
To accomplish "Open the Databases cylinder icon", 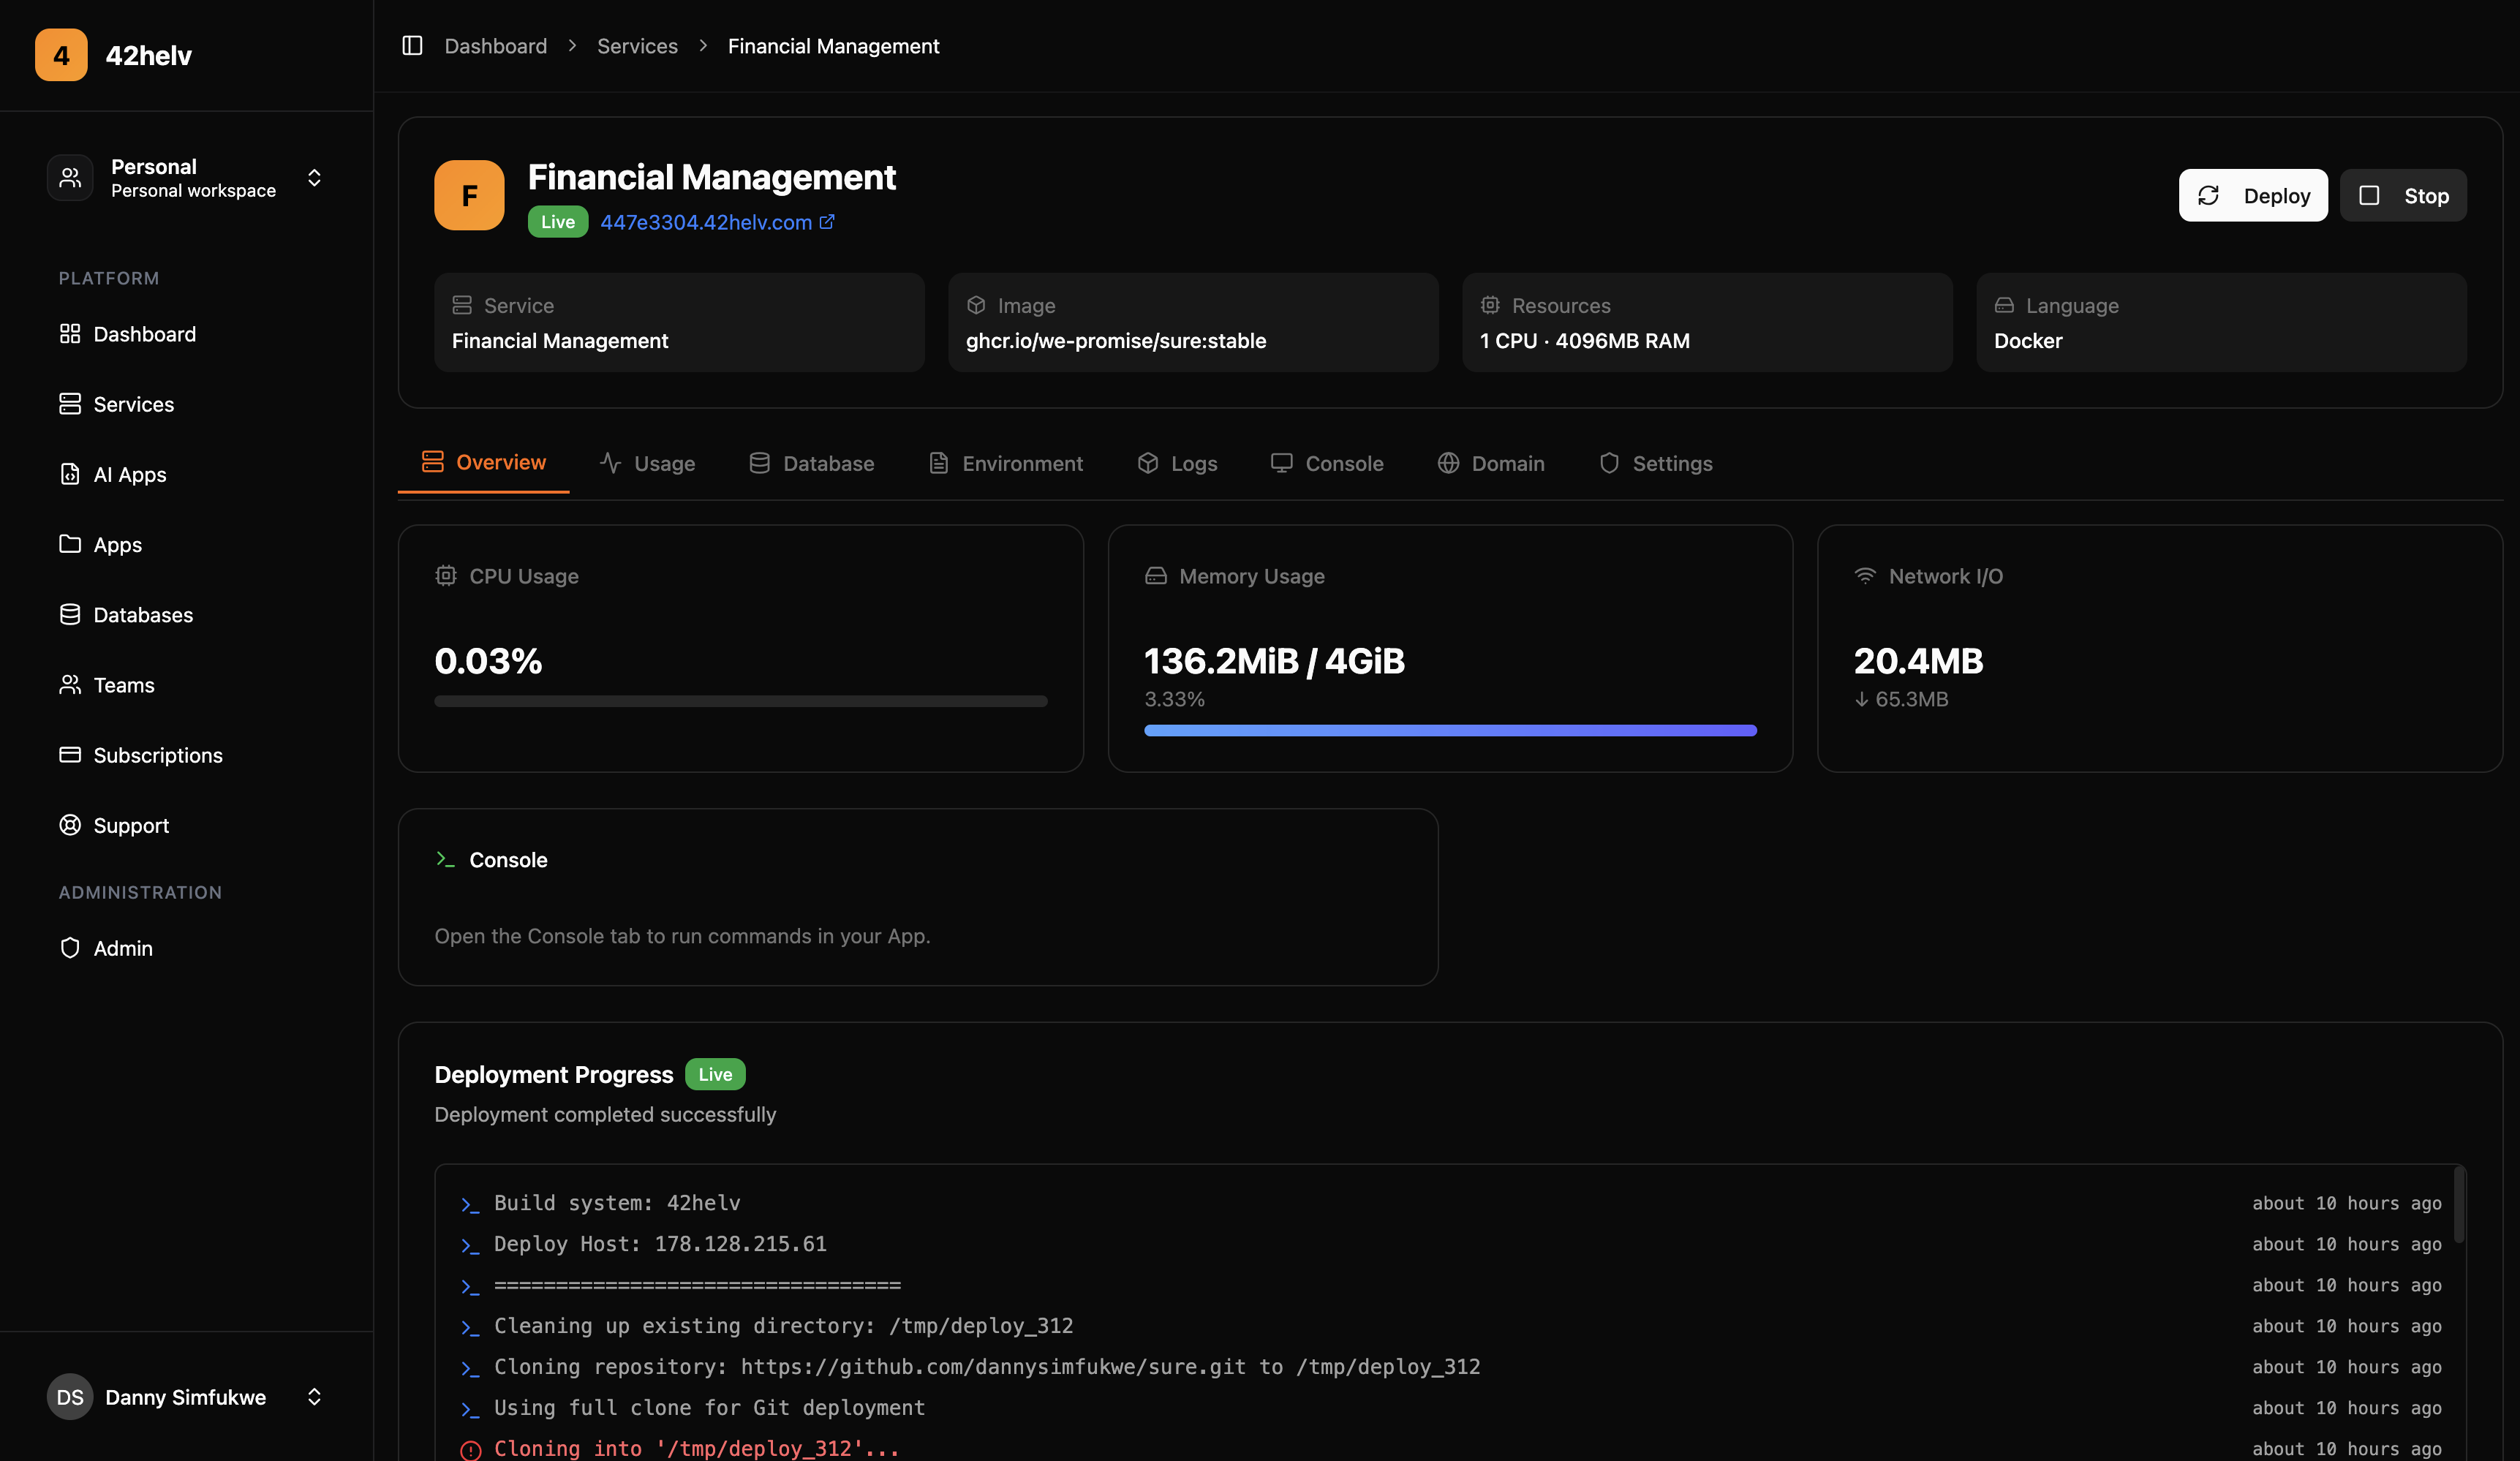I will pyautogui.click(x=70, y=615).
